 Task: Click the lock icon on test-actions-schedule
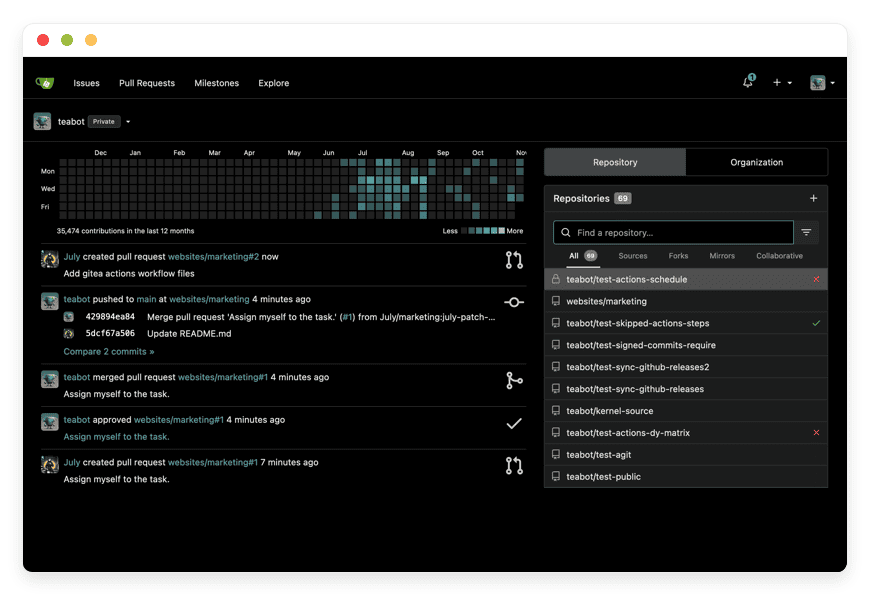[x=555, y=279]
